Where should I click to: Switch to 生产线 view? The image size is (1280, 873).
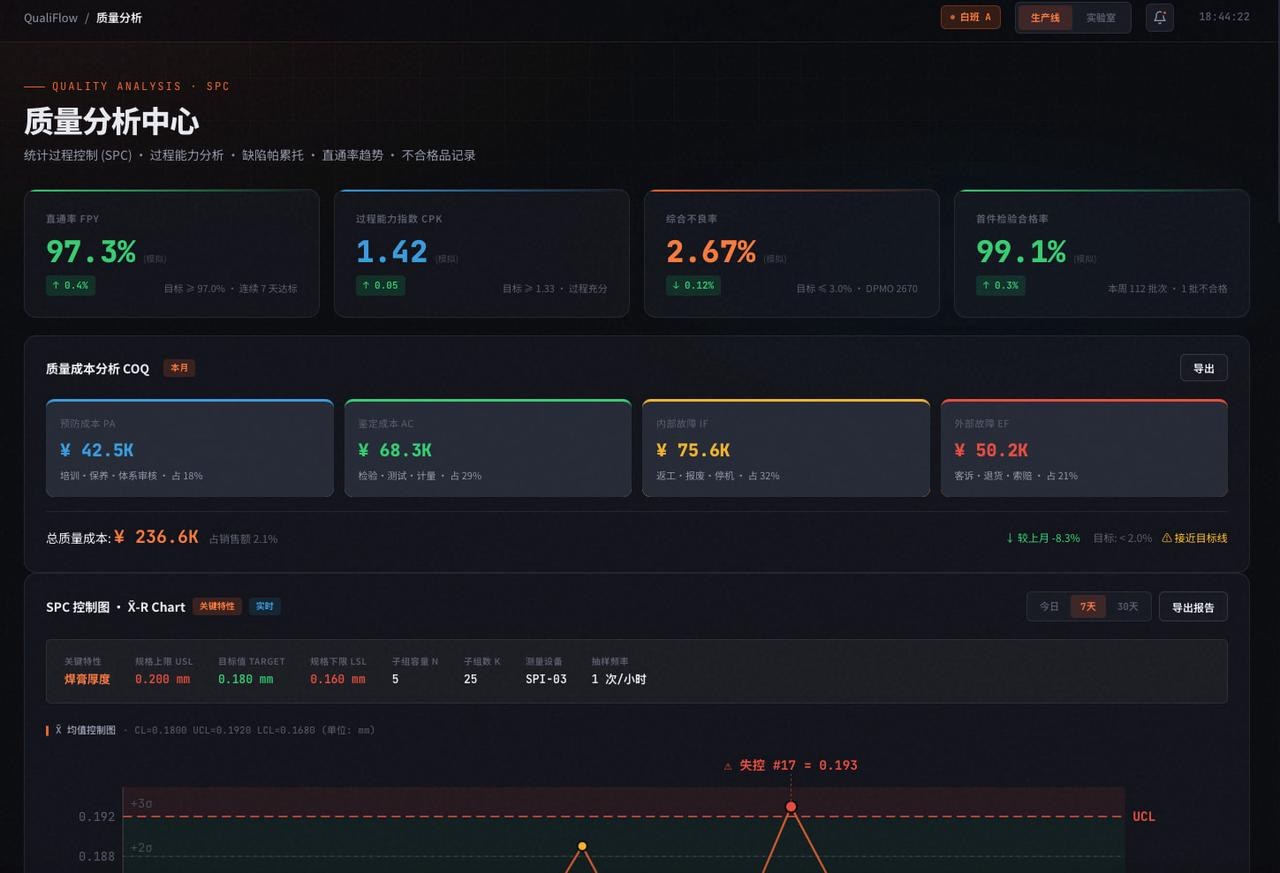pyautogui.click(x=1045, y=17)
